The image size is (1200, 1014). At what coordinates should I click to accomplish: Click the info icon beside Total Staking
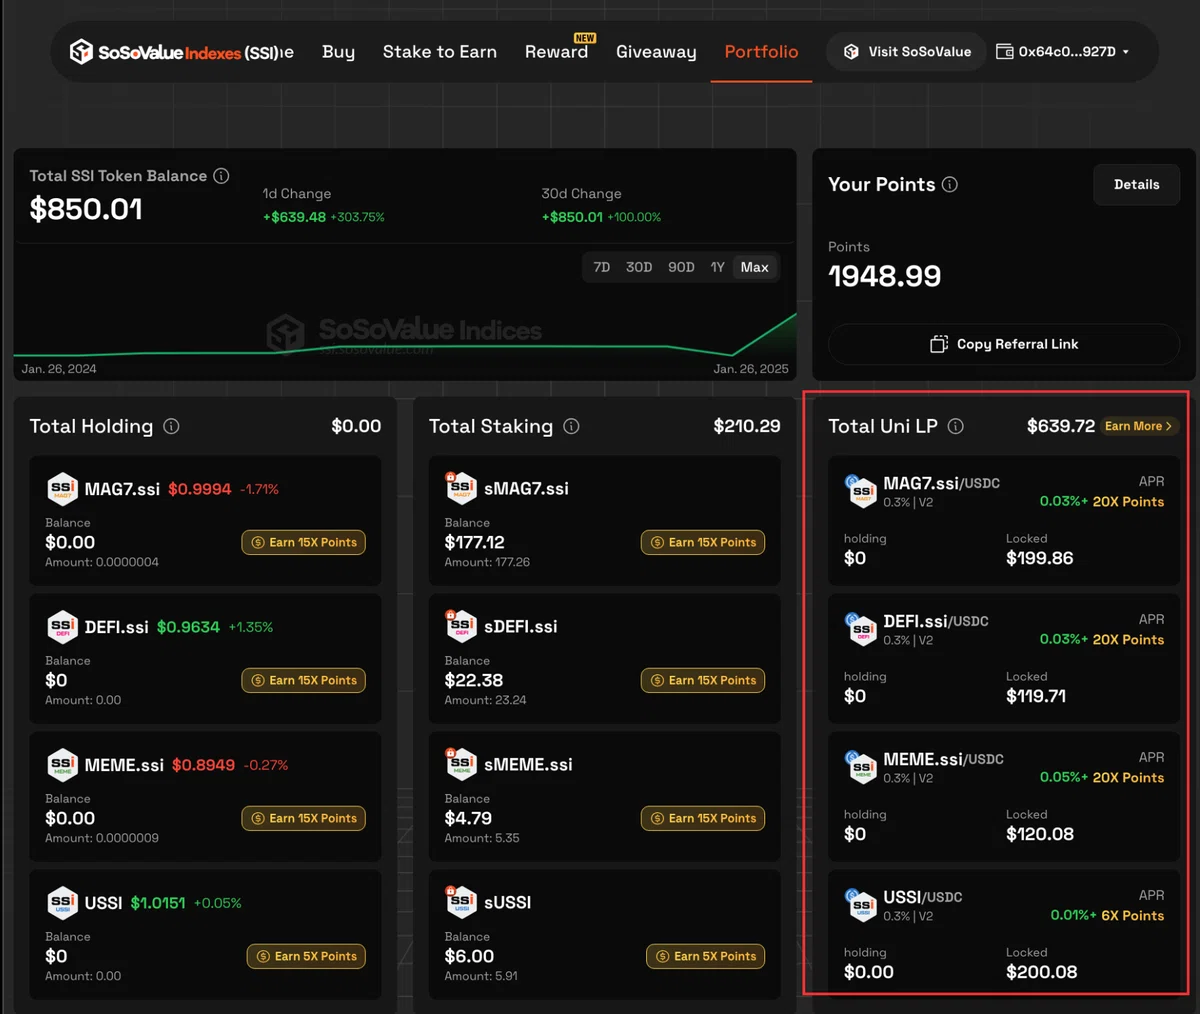(571, 426)
